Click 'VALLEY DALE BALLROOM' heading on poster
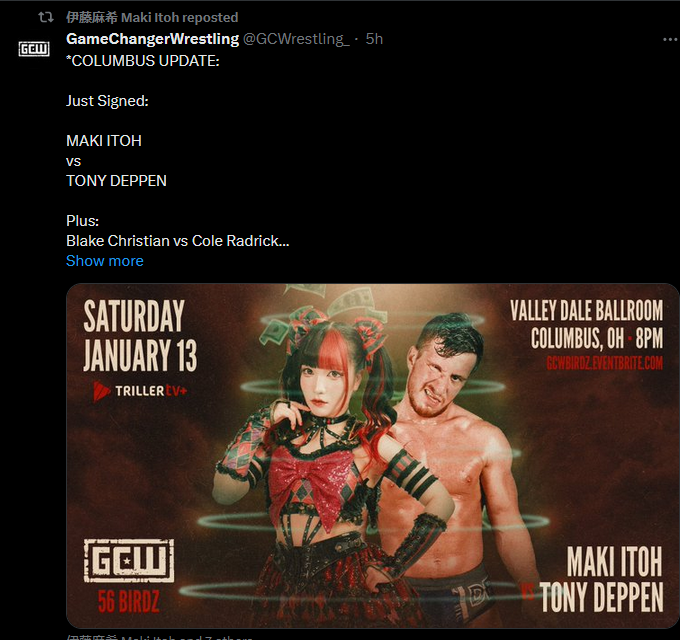 click(586, 310)
